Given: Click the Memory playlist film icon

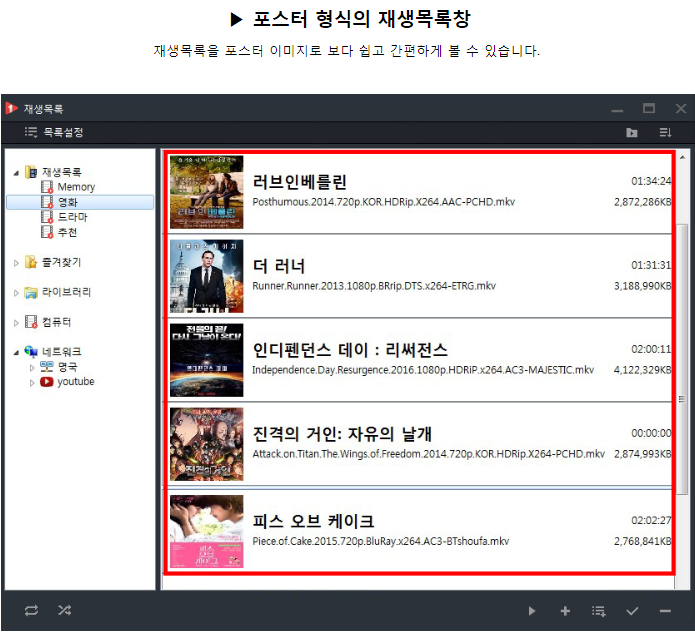Looking at the screenshot, I should [x=47, y=187].
